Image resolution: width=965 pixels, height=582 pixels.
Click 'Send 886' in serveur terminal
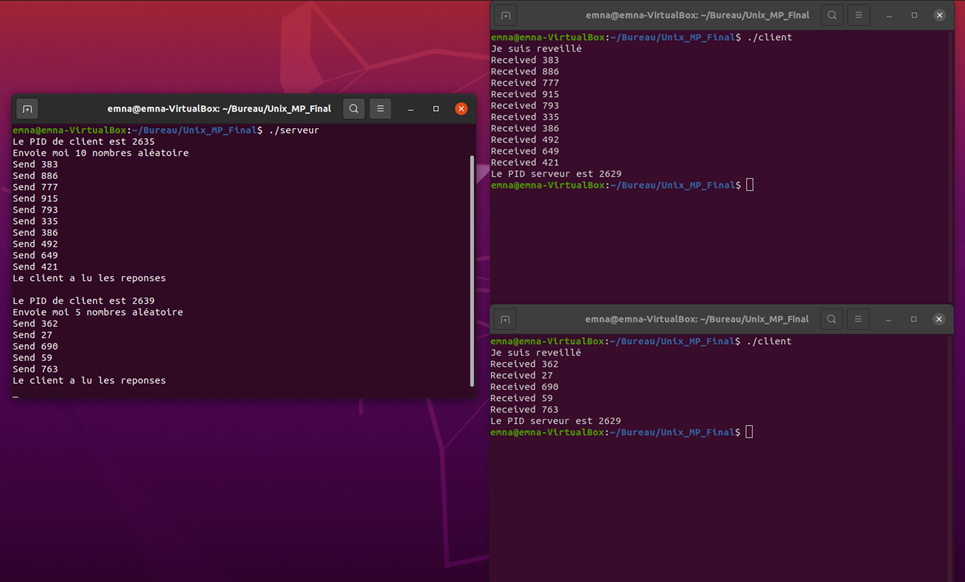pos(35,176)
